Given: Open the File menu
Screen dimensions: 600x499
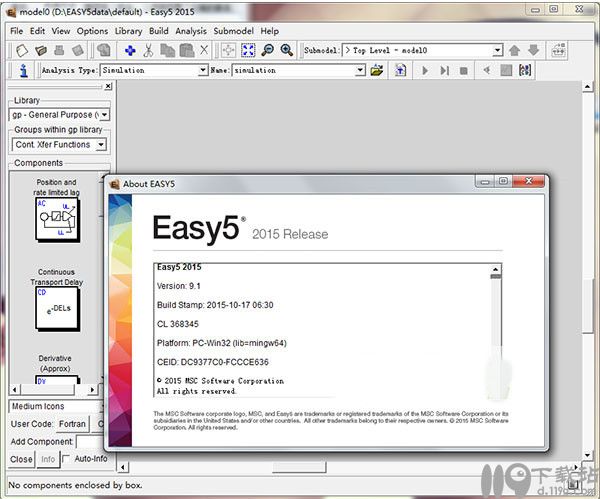Looking at the screenshot, I should click(16, 31).
